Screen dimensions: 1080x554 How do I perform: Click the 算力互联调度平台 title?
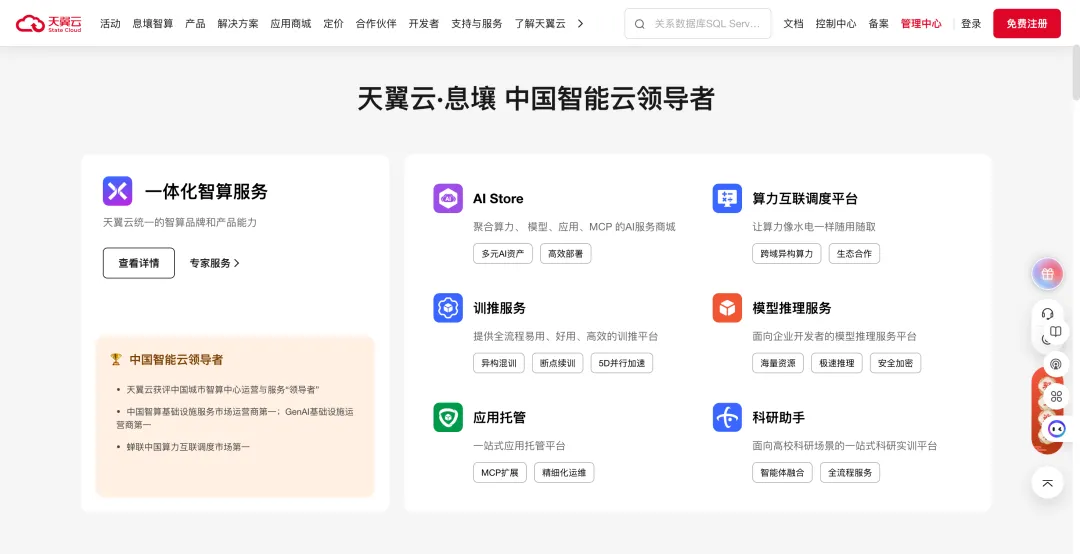point(805,198)
